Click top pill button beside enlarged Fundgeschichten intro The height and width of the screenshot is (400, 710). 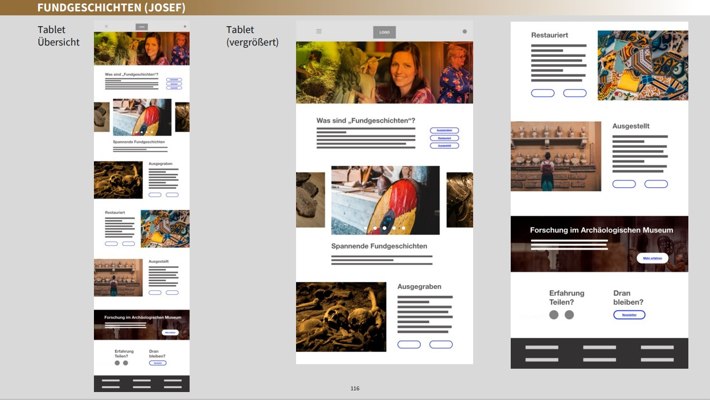tap(444, 130)
